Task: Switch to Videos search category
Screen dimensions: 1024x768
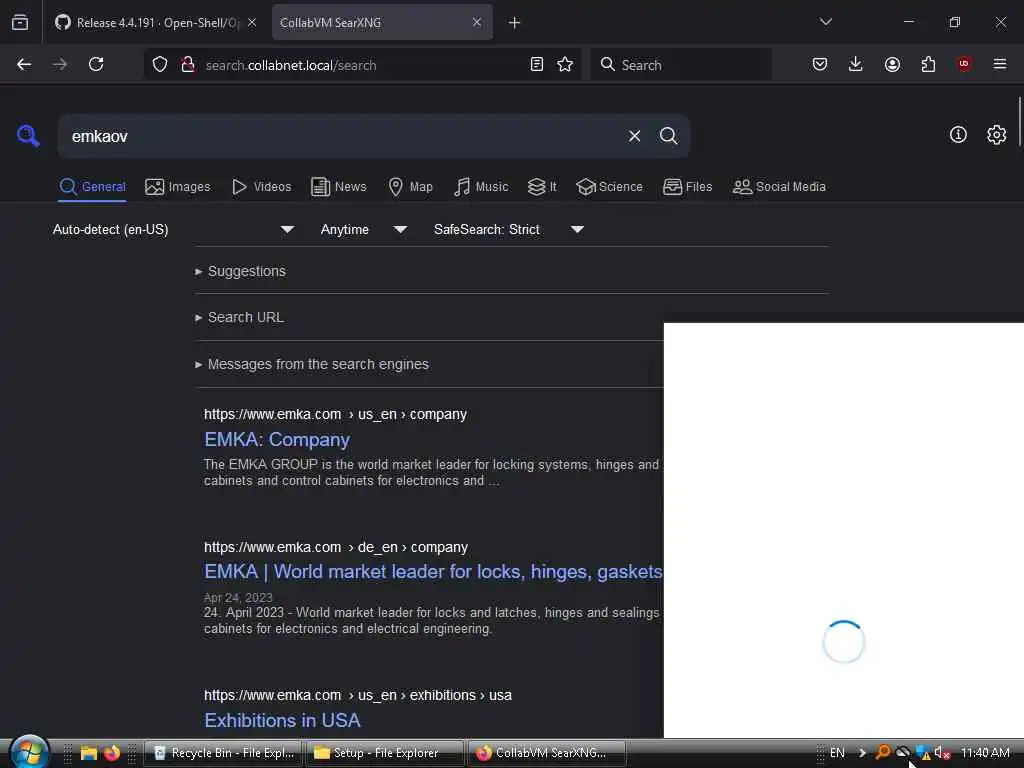Action: coord(261,187)
